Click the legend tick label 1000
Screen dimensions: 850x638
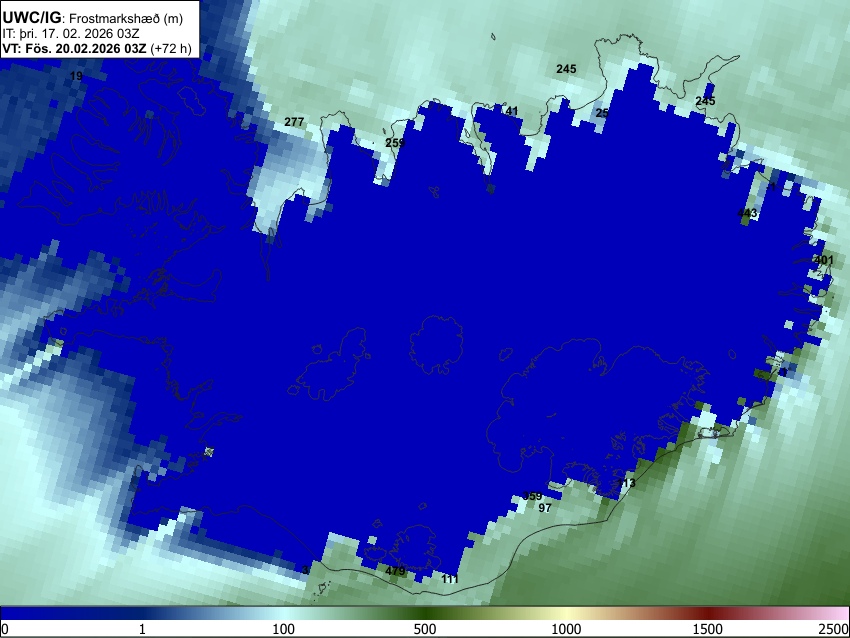point(566,629)
